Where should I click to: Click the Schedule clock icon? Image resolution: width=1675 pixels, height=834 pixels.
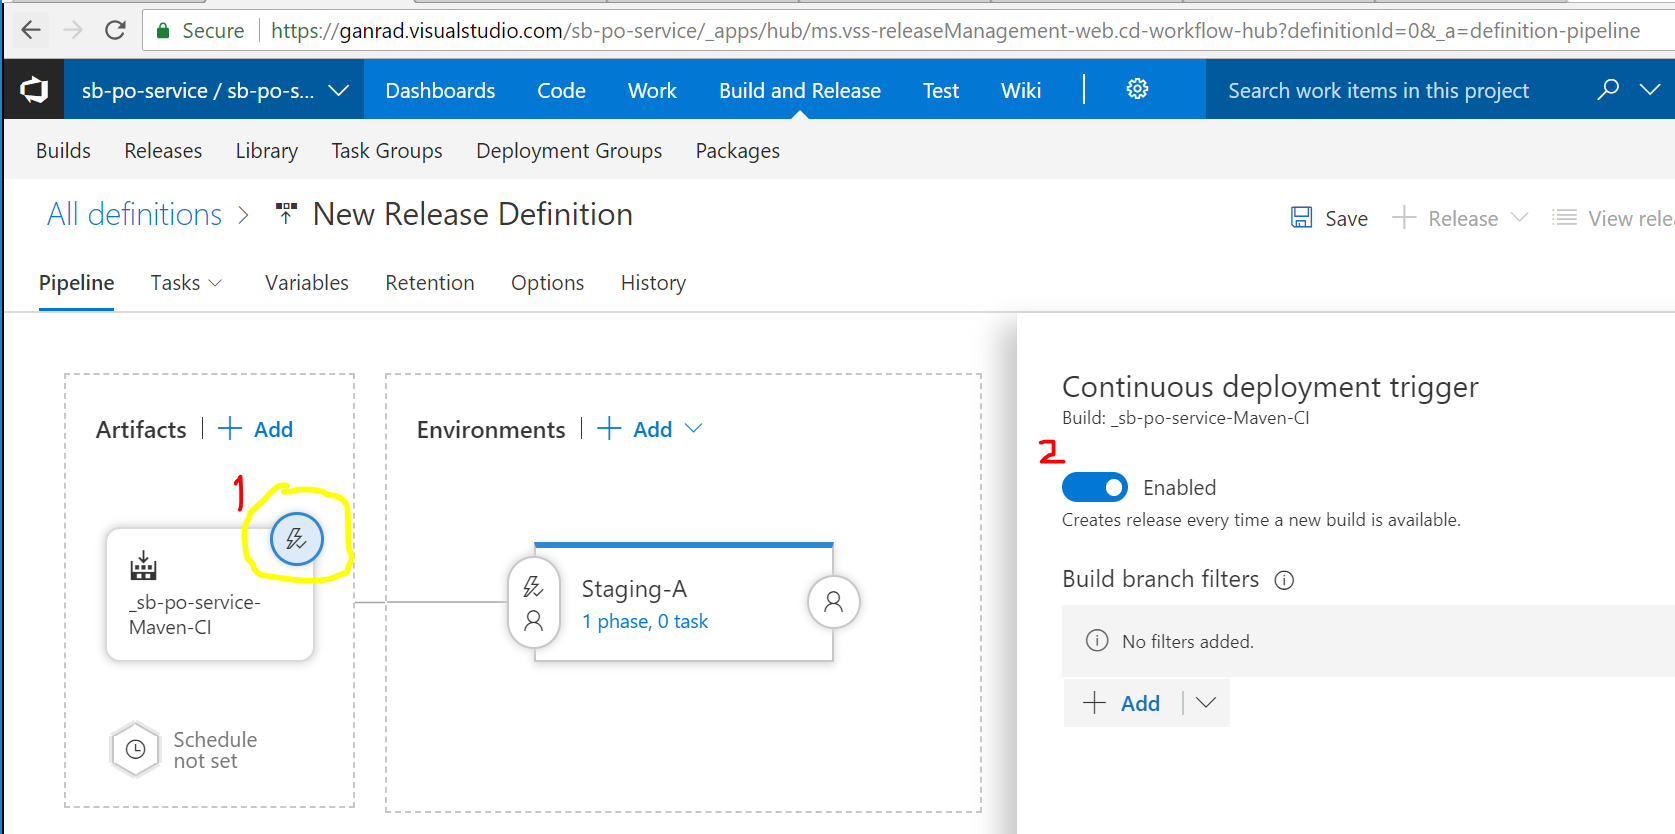tap(136, 749)
